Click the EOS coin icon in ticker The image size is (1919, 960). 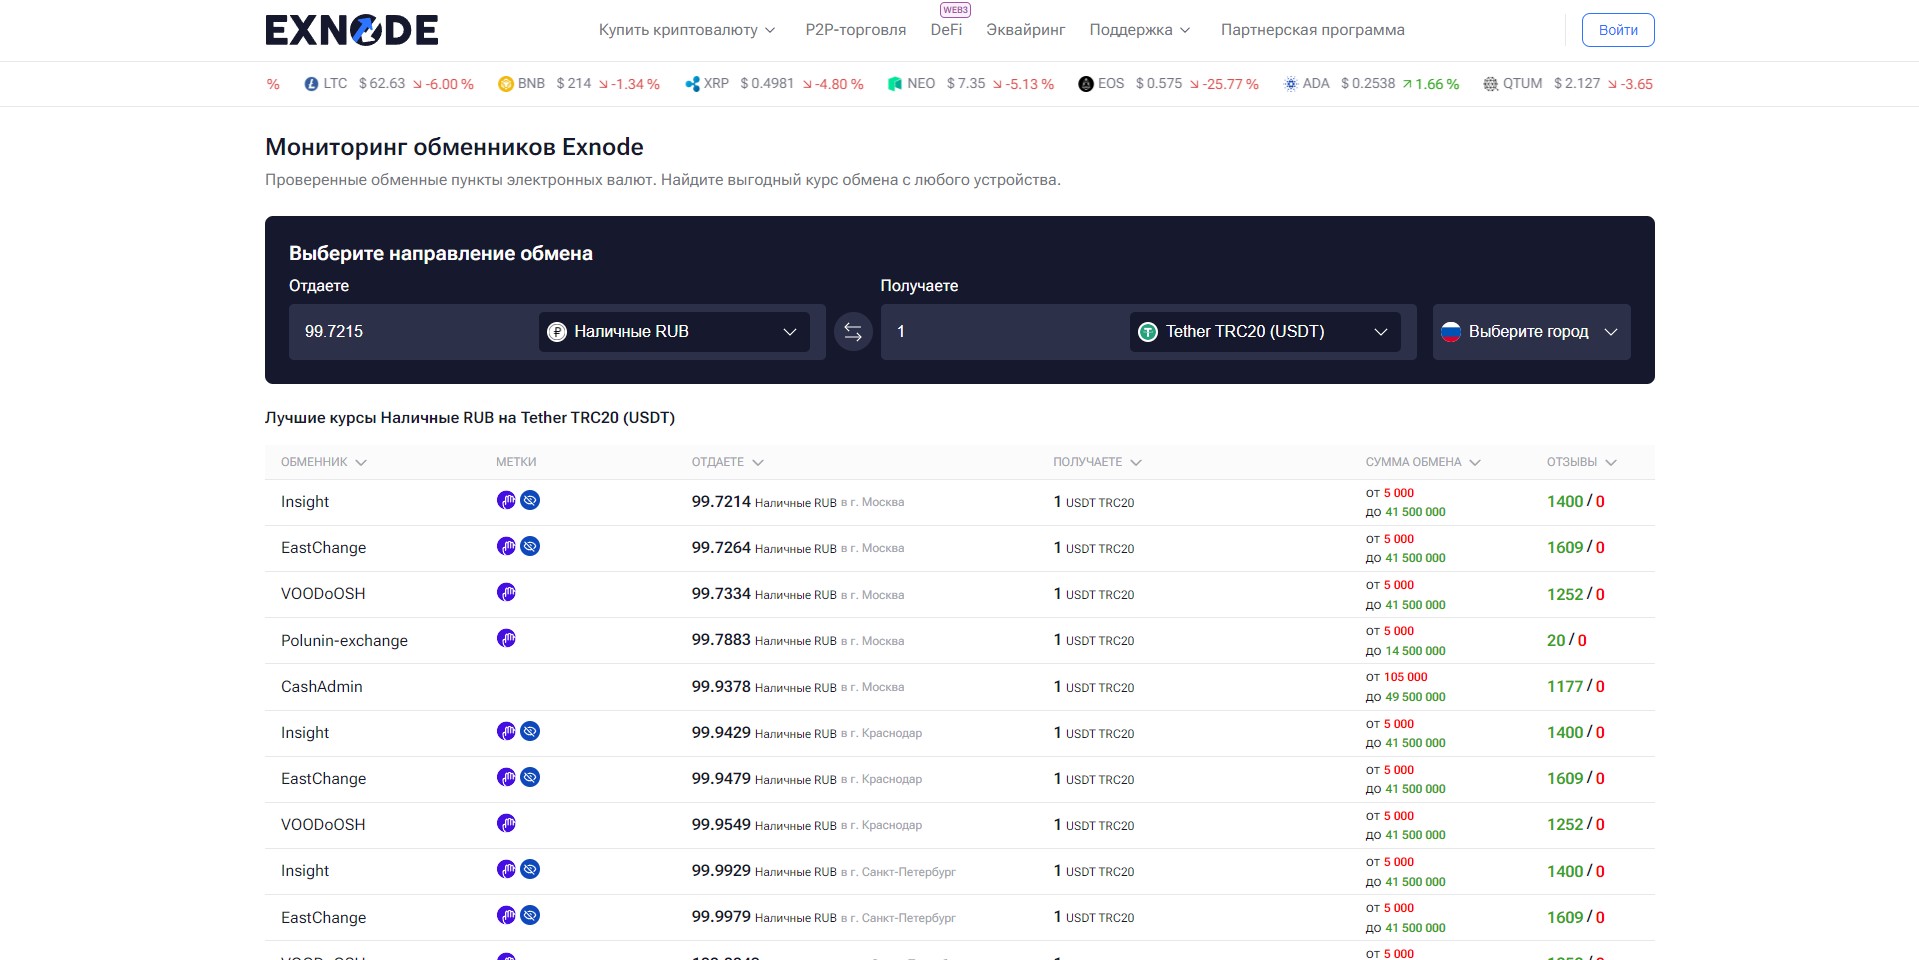(x=1086, y=84)
